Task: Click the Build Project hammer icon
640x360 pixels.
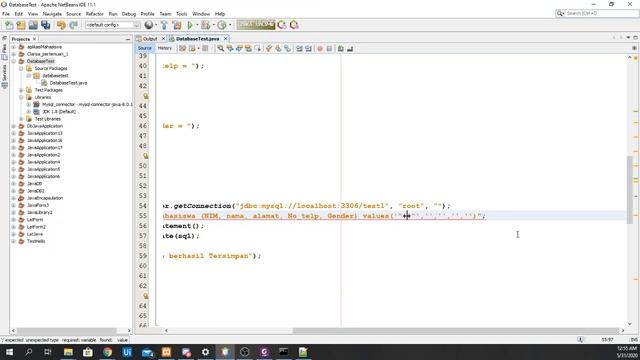Action: click(164, 25)
